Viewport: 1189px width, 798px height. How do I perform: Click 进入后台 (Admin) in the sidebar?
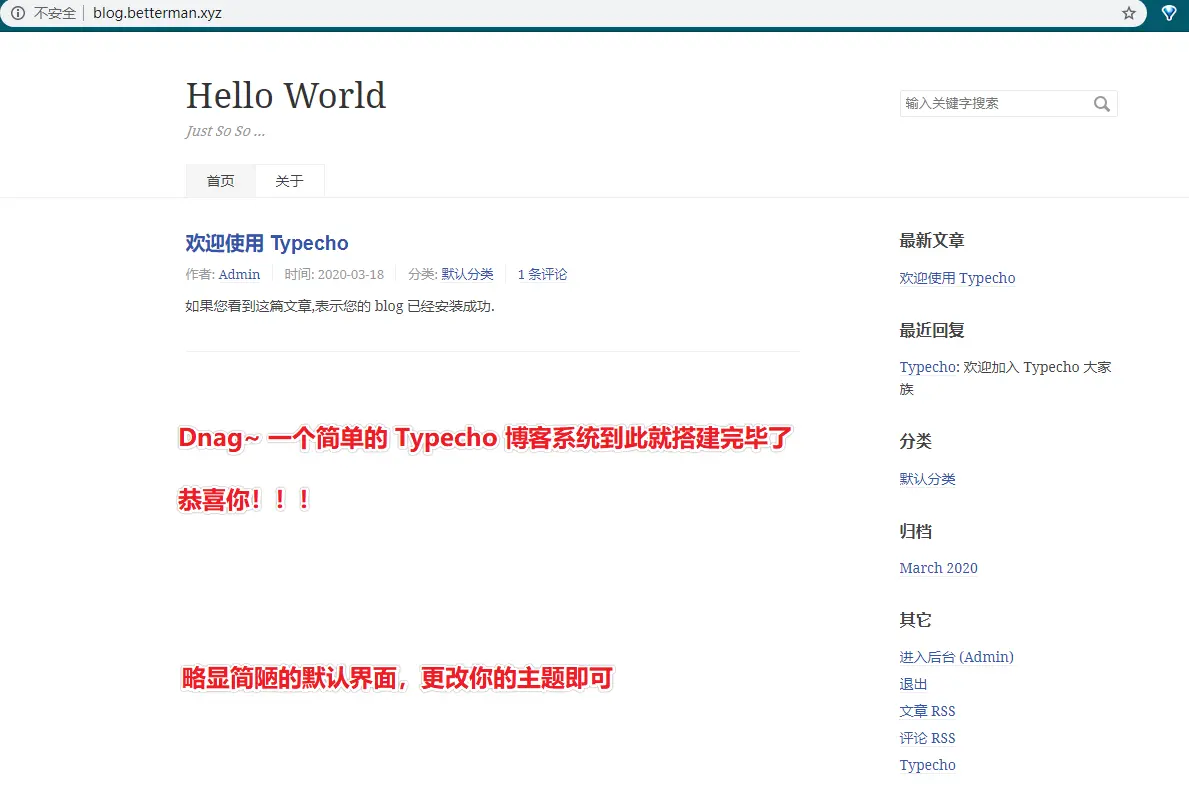click(x=956, y=657)
